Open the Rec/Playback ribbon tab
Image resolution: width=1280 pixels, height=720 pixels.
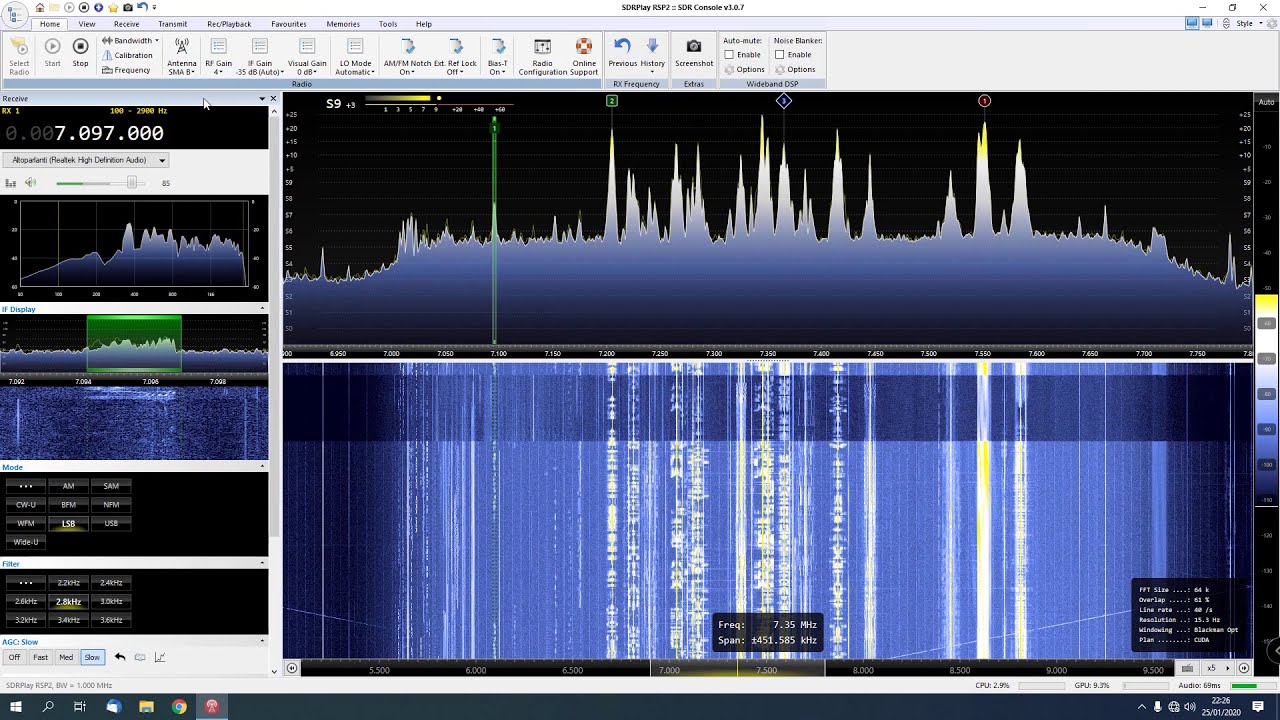pyautogui.click(x=229, y=24)
